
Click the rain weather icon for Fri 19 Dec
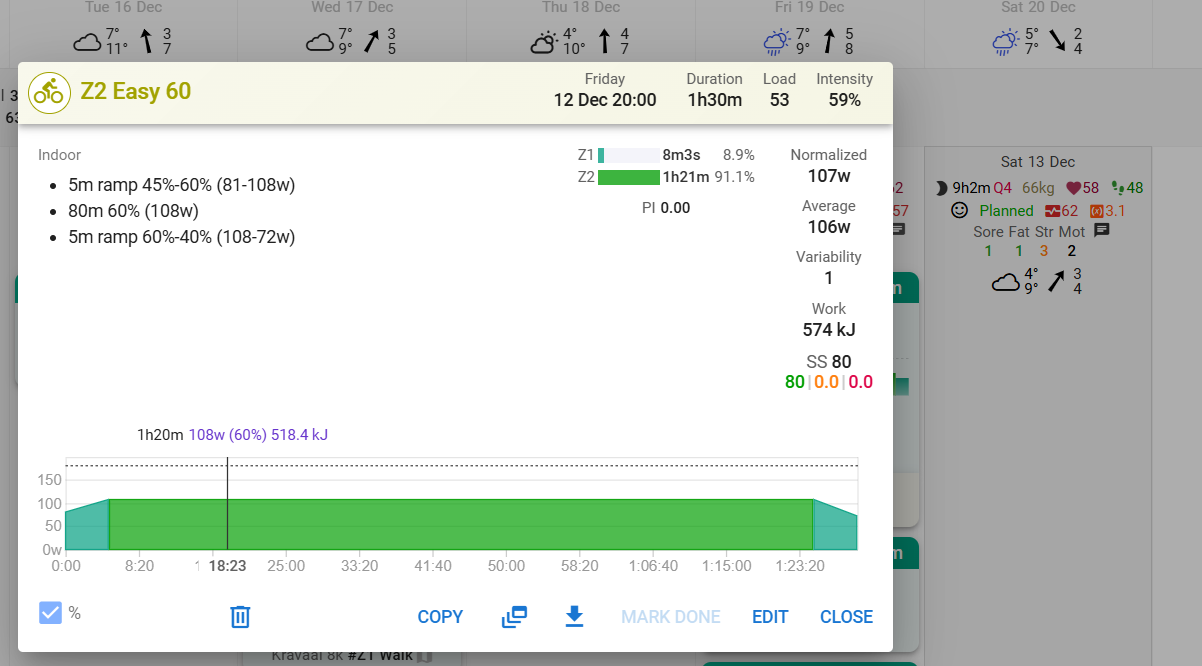pos(776,43)
